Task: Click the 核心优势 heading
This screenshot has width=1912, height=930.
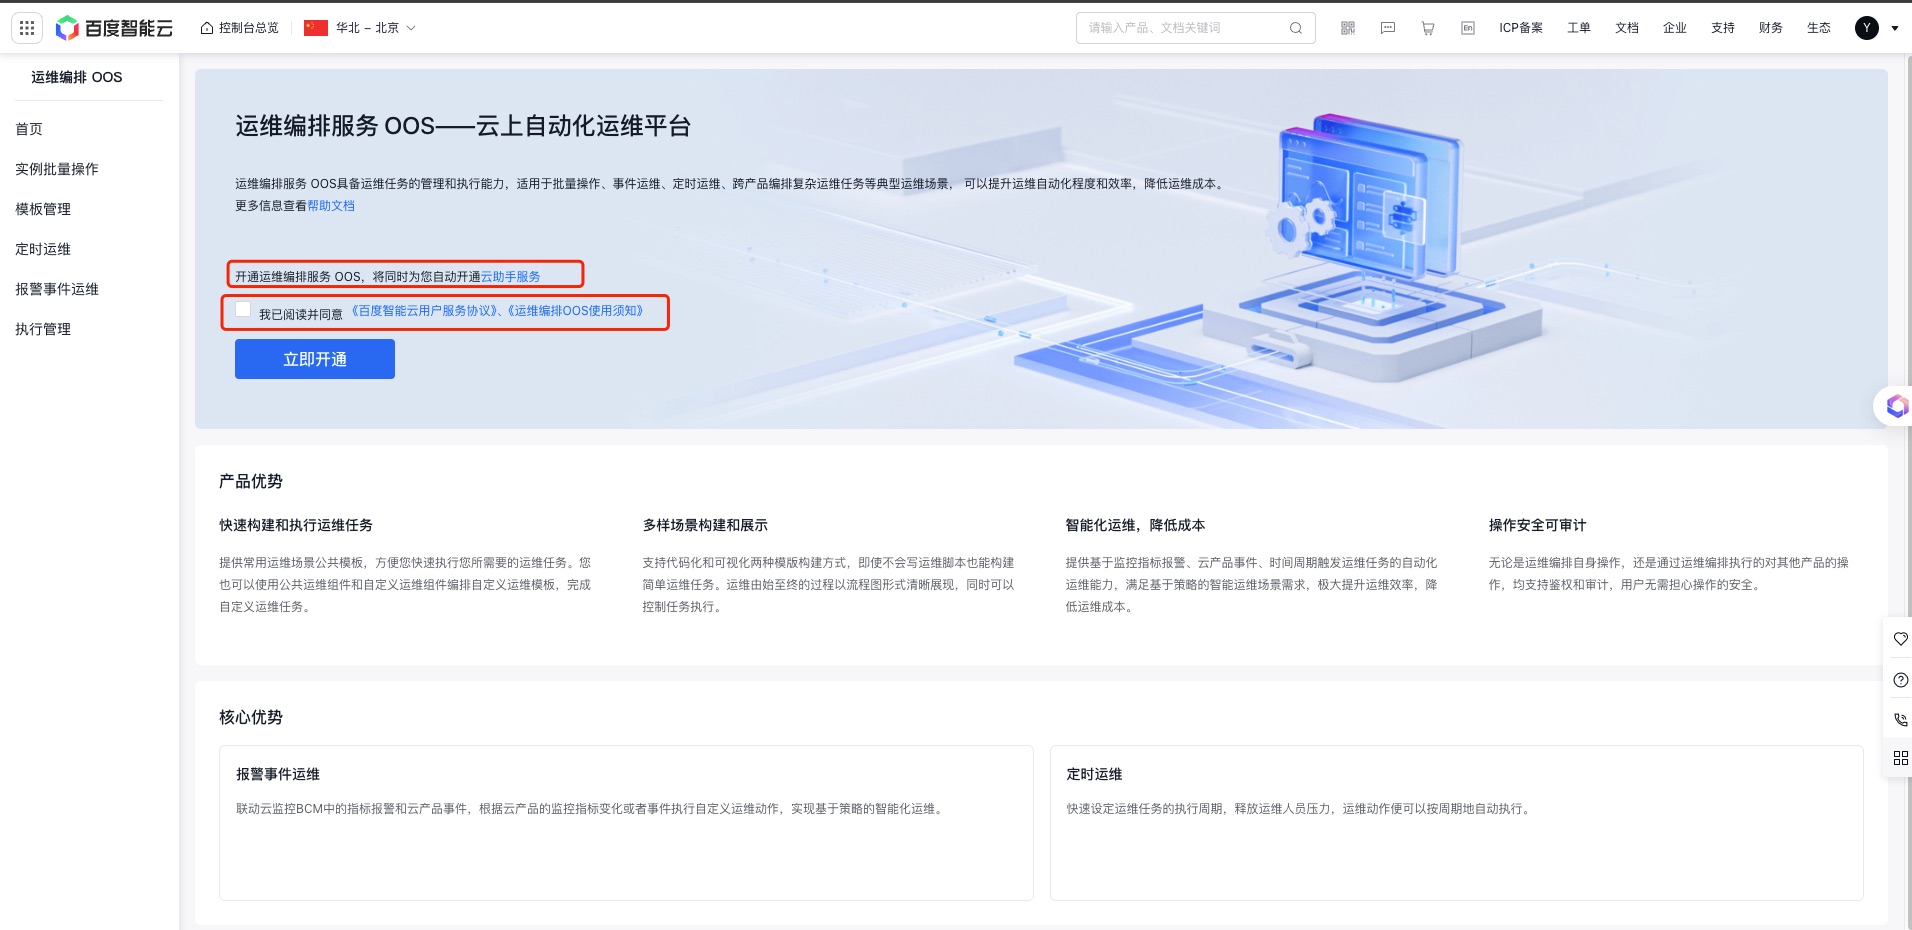Action: (251, 717)
